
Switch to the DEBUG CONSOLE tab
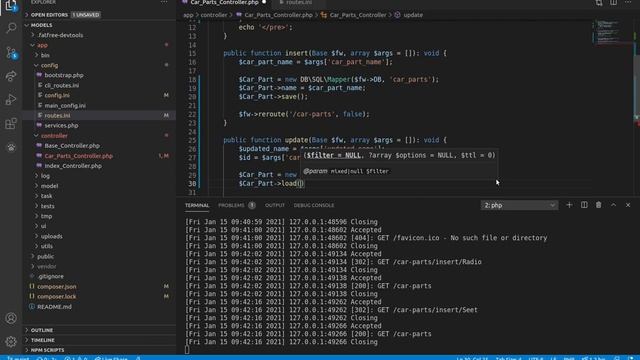[314, 205]
